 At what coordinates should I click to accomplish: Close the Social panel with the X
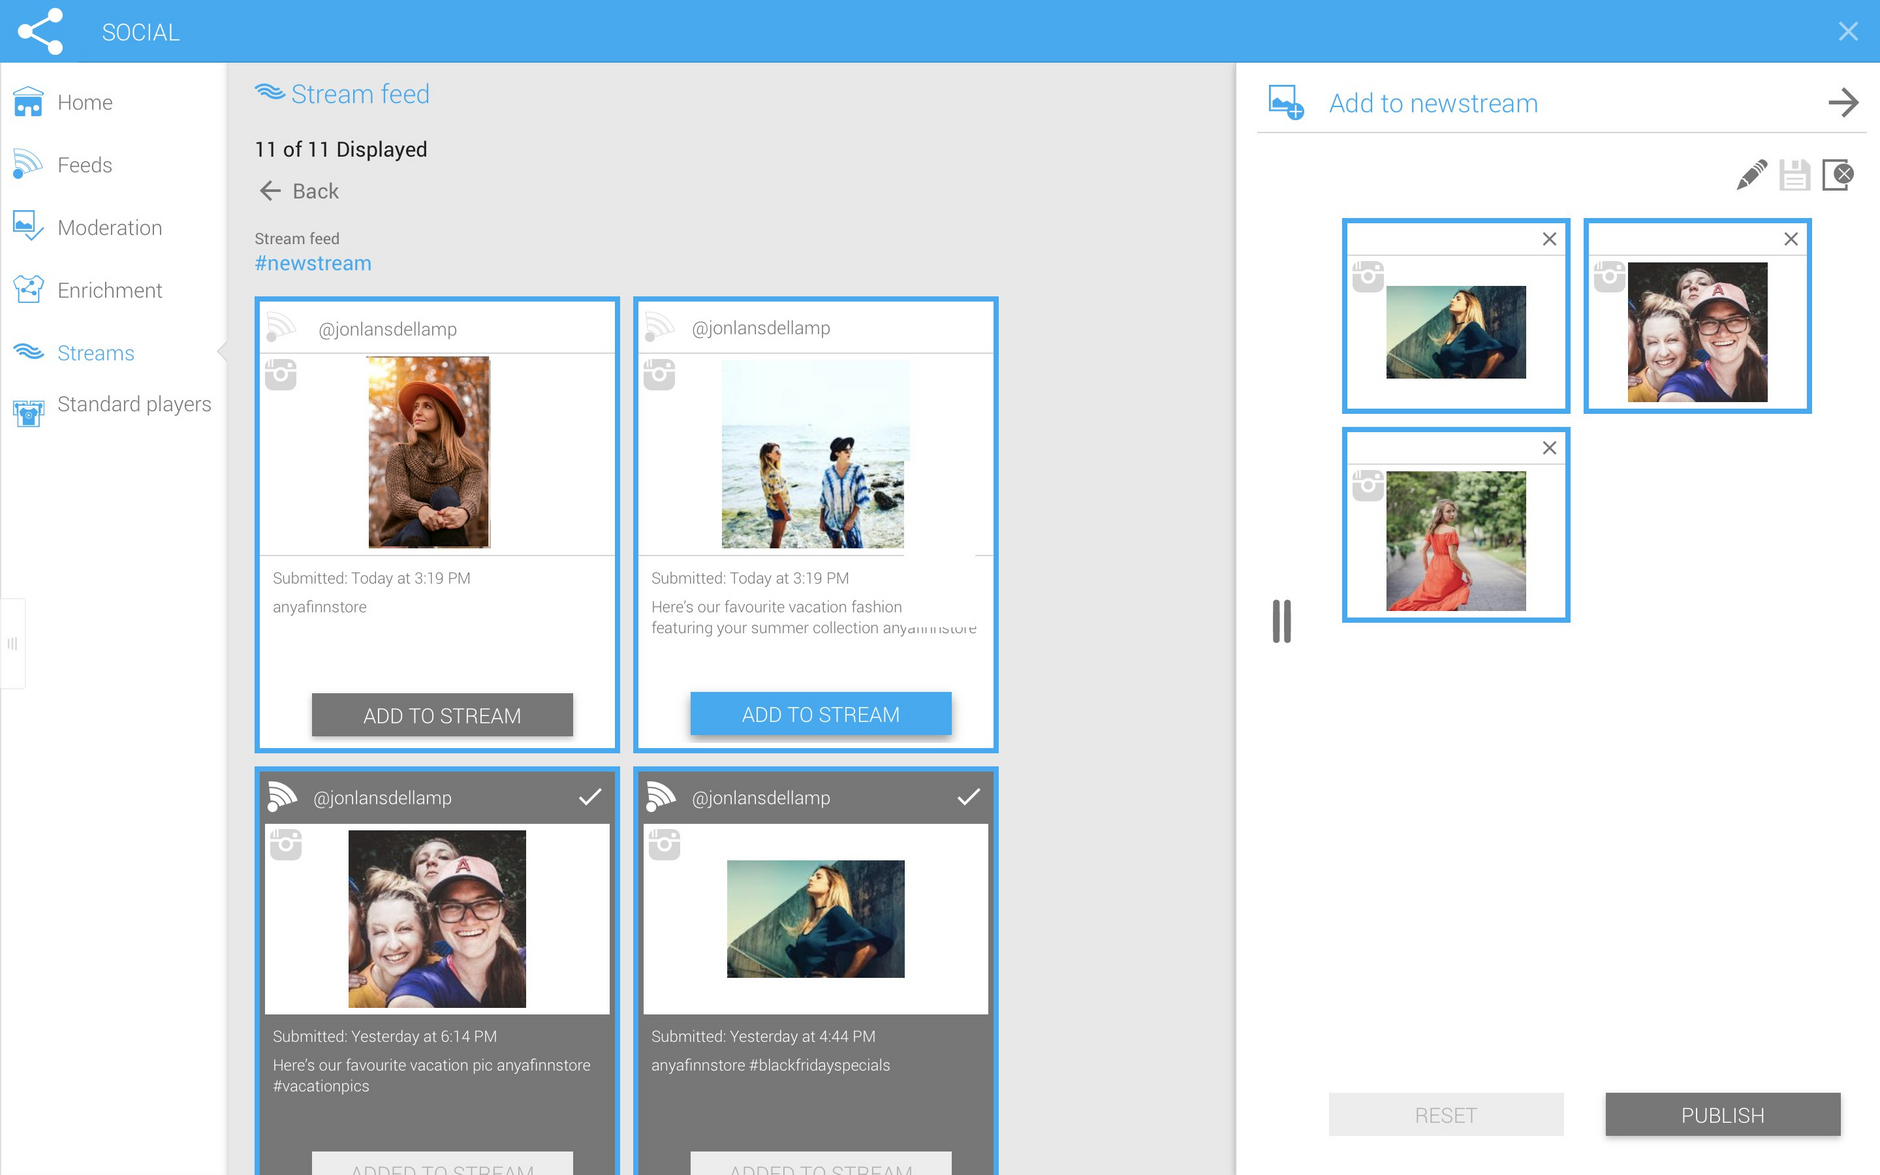1848,31
